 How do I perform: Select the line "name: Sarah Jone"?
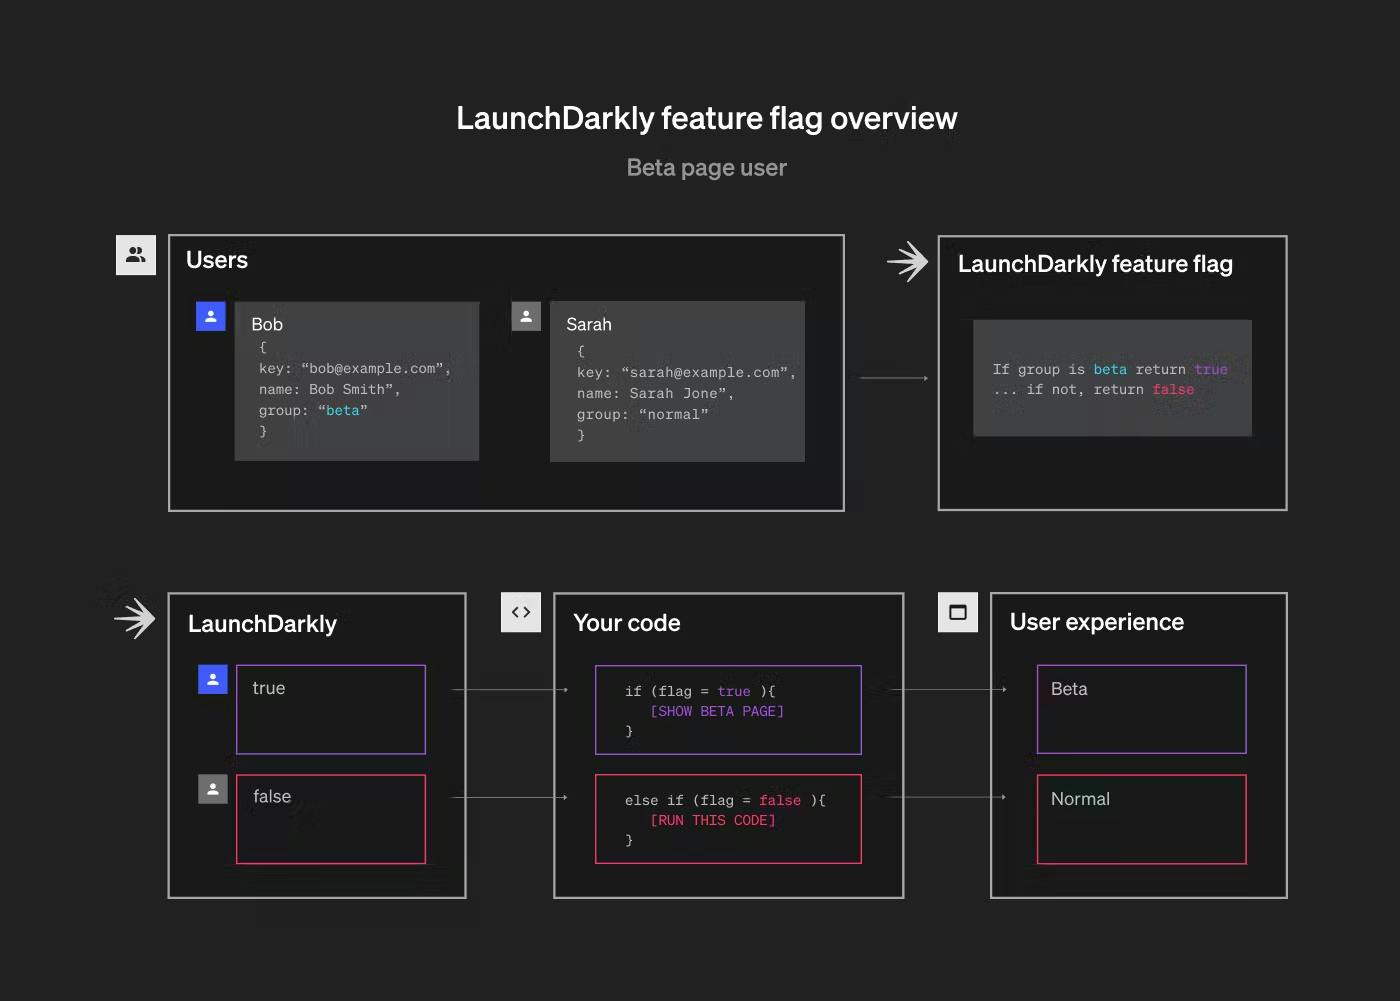click(x=656, y=393)
